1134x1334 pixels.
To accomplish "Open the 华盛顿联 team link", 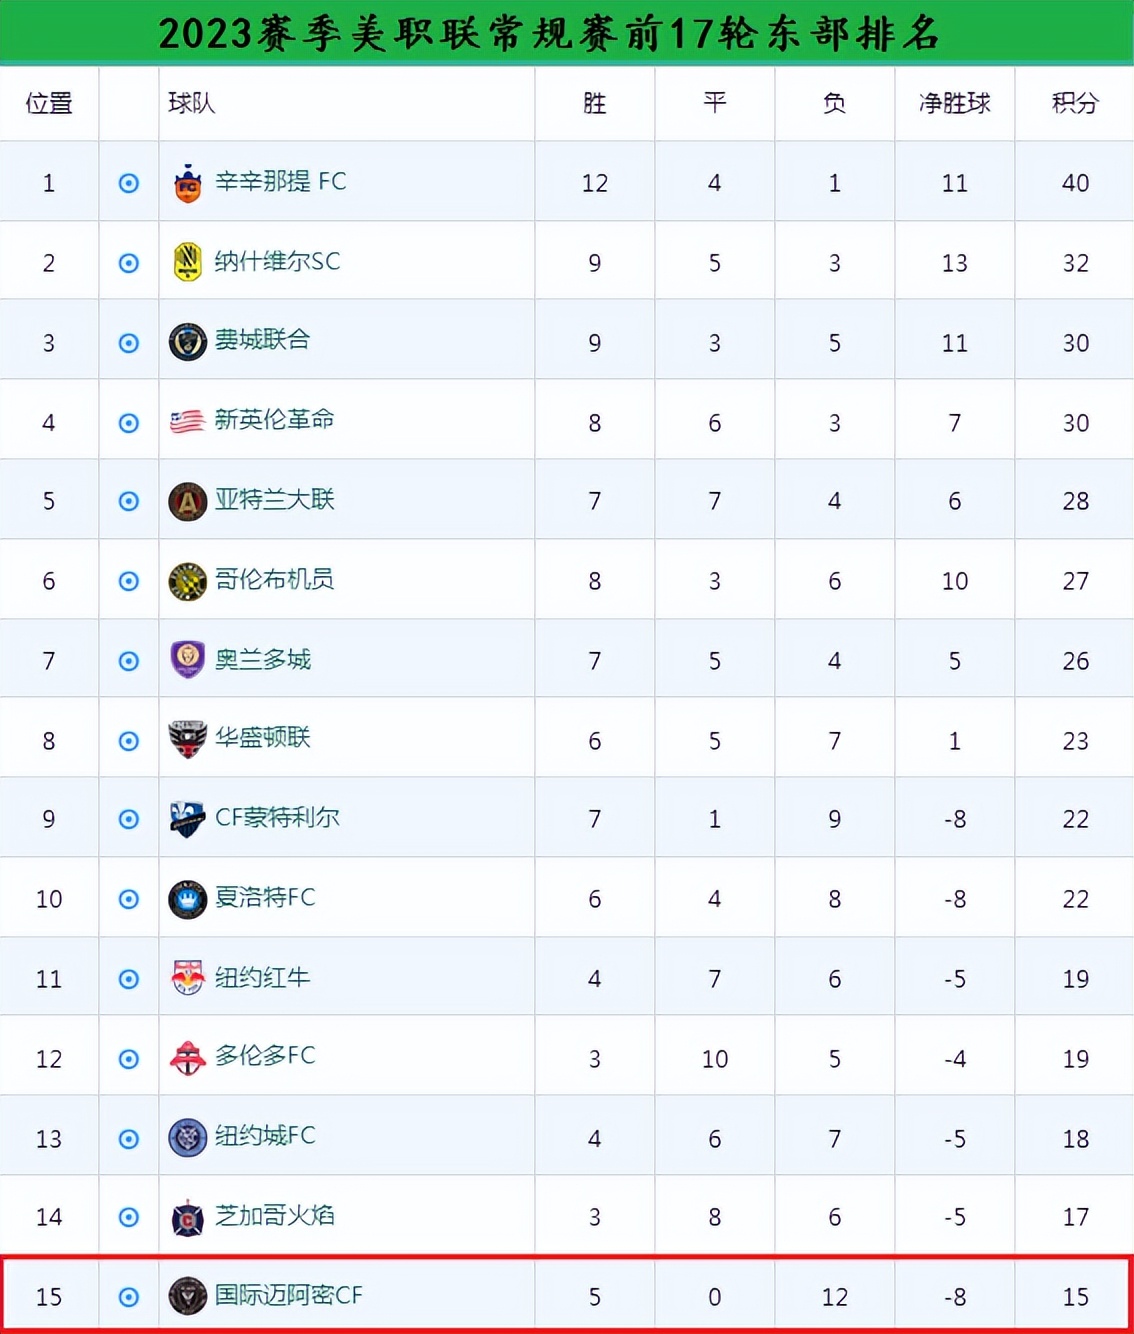I will click(x=263, y=738).
